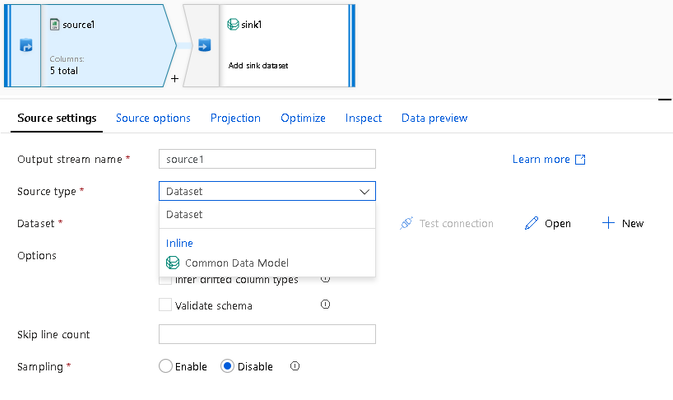This screenshot has width=673, height=400.
Task: Select the Enable sampling radio button
Action: [166, 366]
